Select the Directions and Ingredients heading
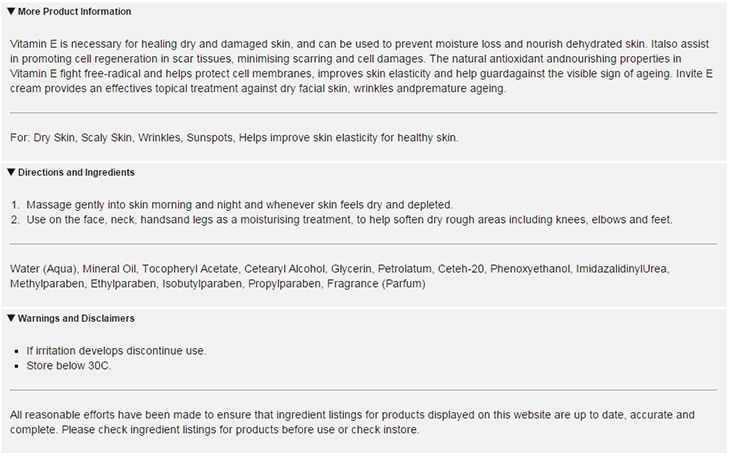 pos(76,173)
